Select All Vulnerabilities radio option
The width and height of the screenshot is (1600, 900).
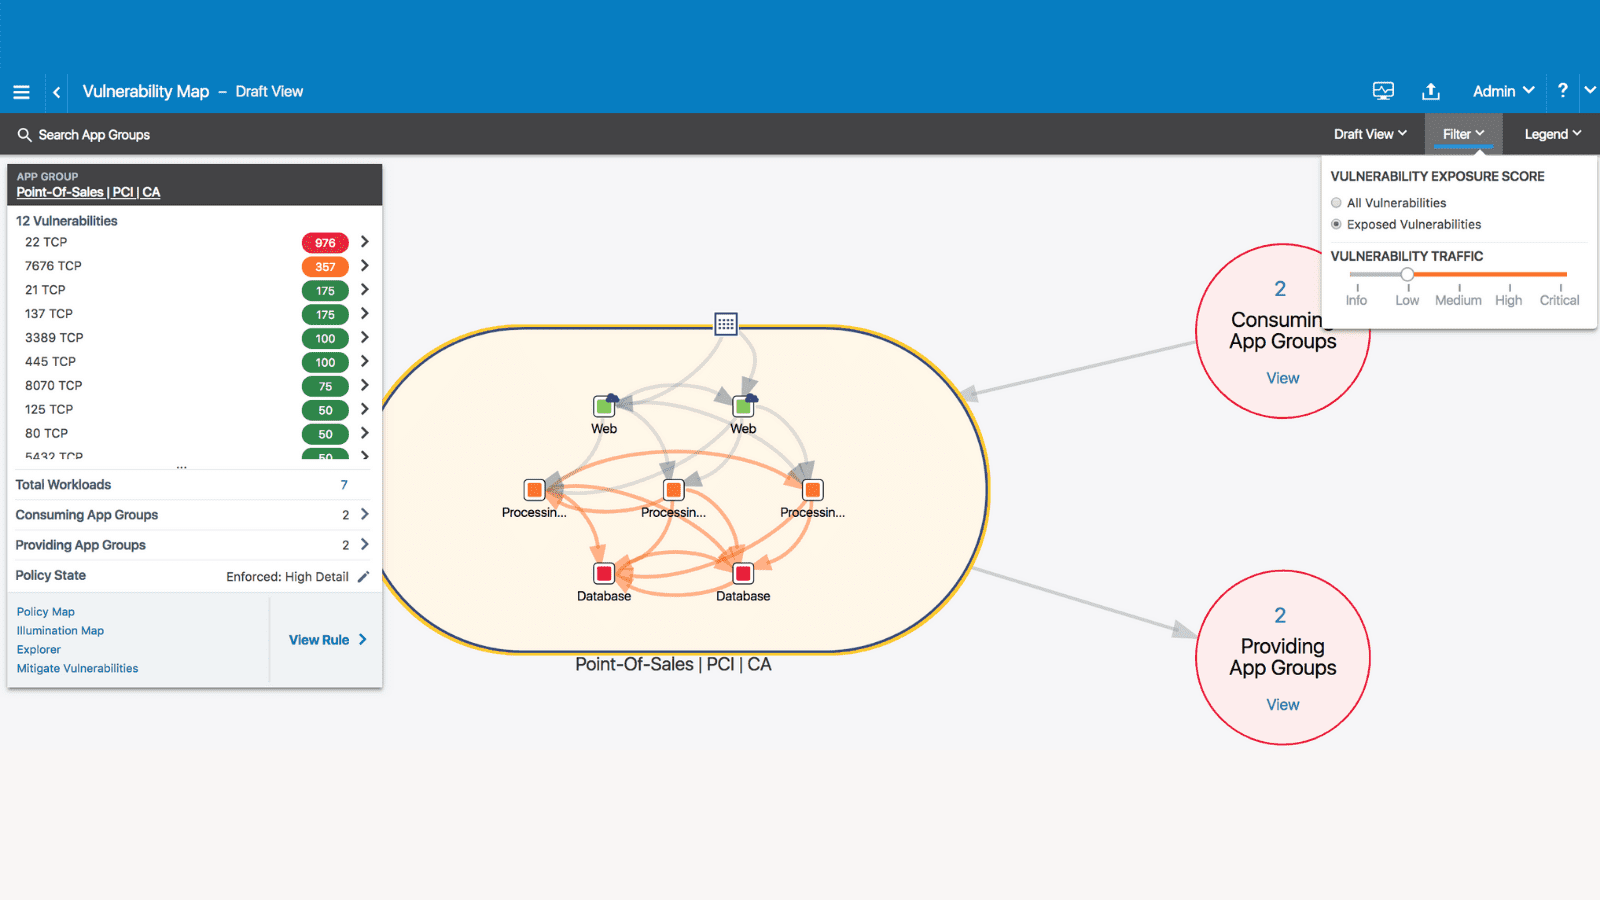1336,203
